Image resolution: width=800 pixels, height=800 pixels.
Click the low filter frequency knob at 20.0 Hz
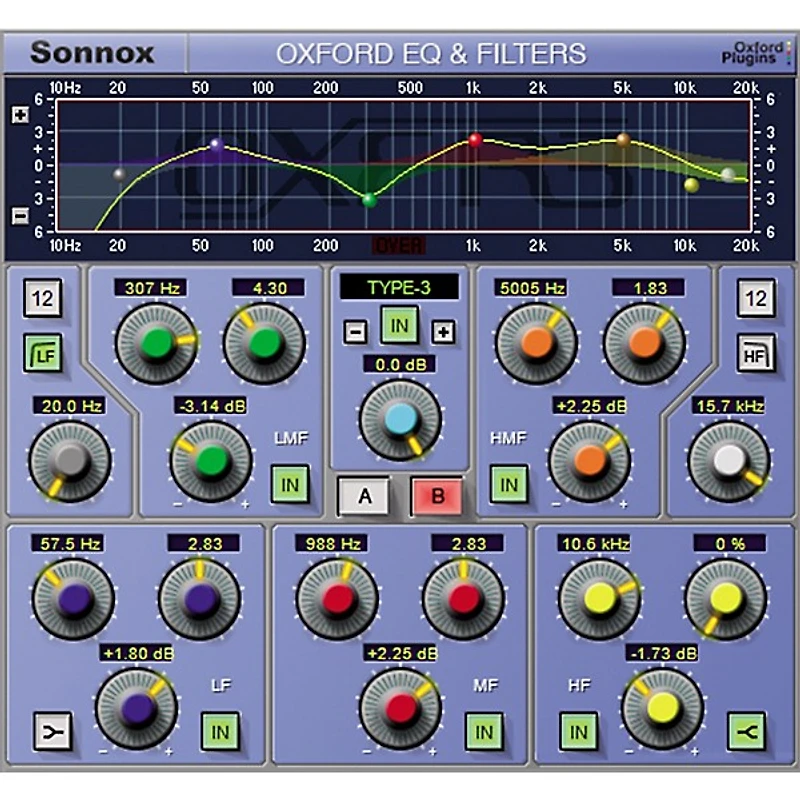[x=70, y=461]
